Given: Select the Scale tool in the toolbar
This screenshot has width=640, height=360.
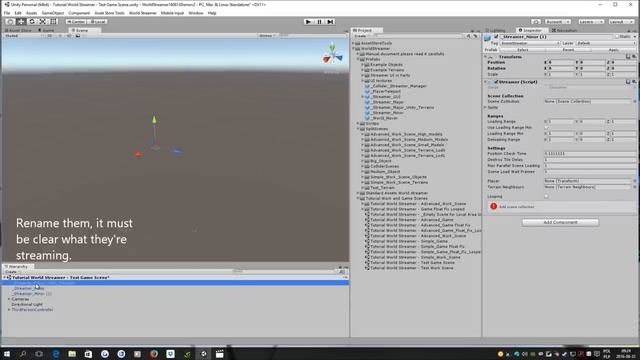Looking at the screenshot, I should tap(42, 22).
